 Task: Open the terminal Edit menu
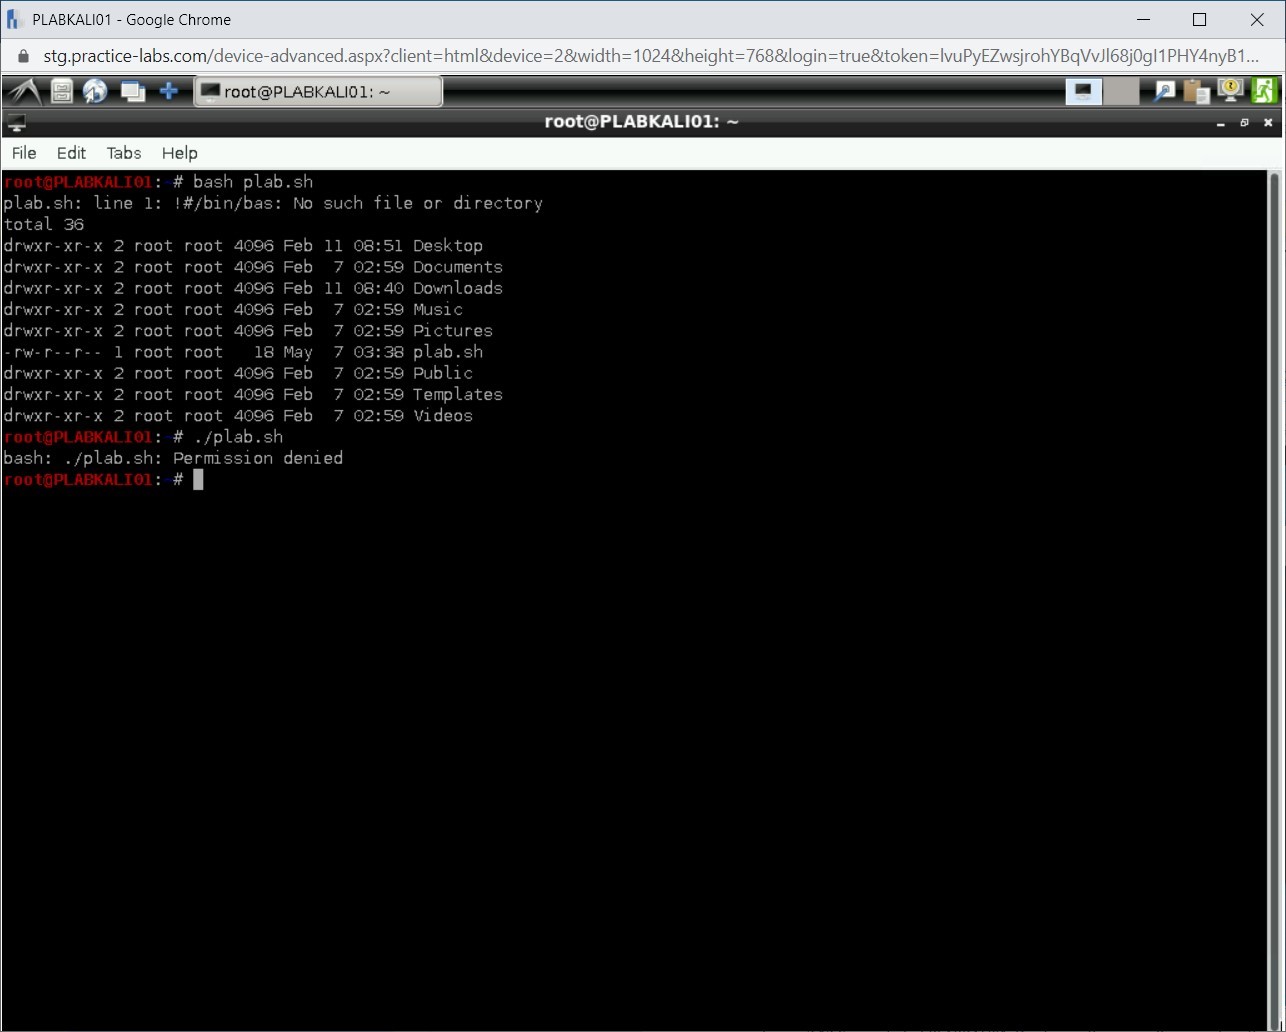click(x=71, y=153)
